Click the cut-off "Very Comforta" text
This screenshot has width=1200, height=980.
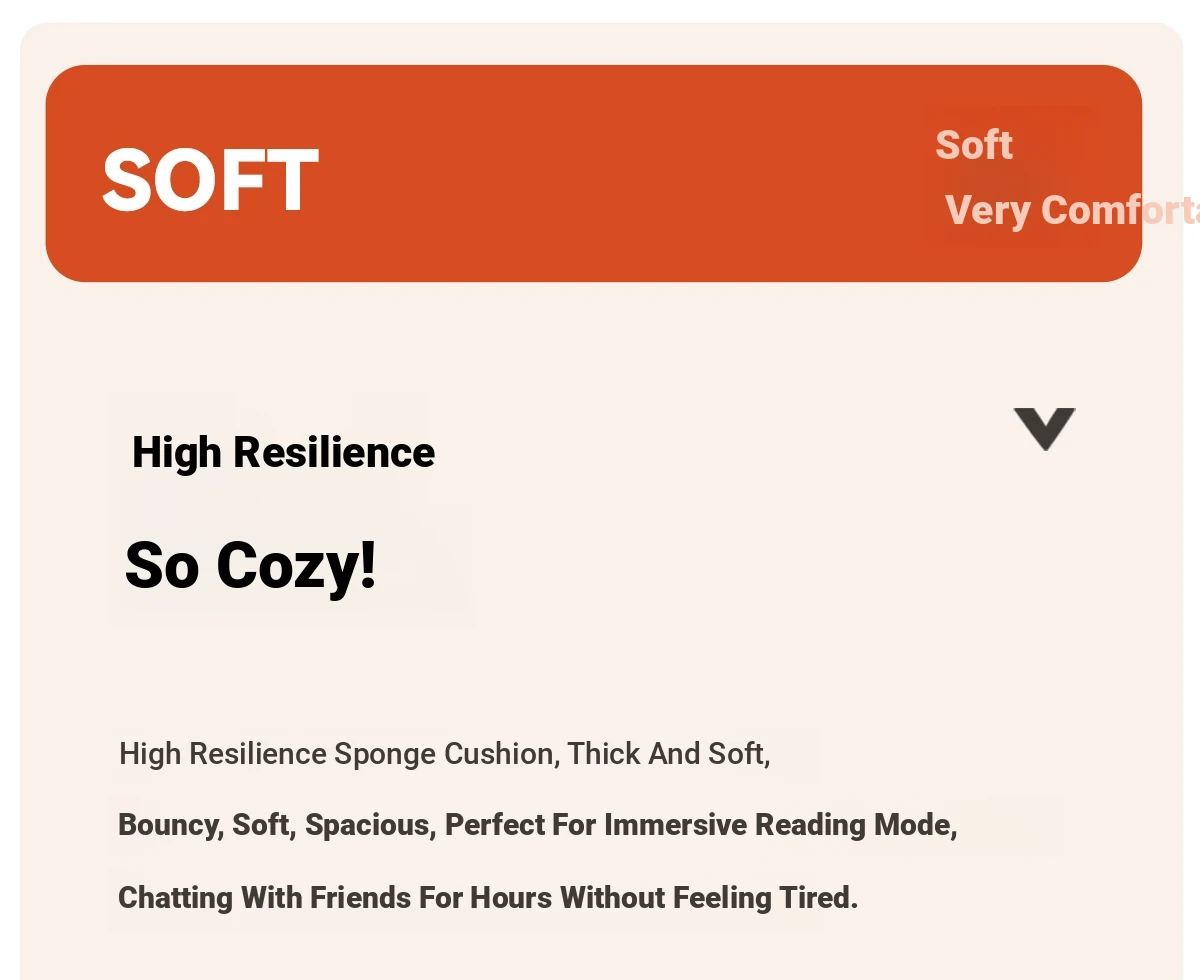pyautogui.click(x=1072, y=210)
